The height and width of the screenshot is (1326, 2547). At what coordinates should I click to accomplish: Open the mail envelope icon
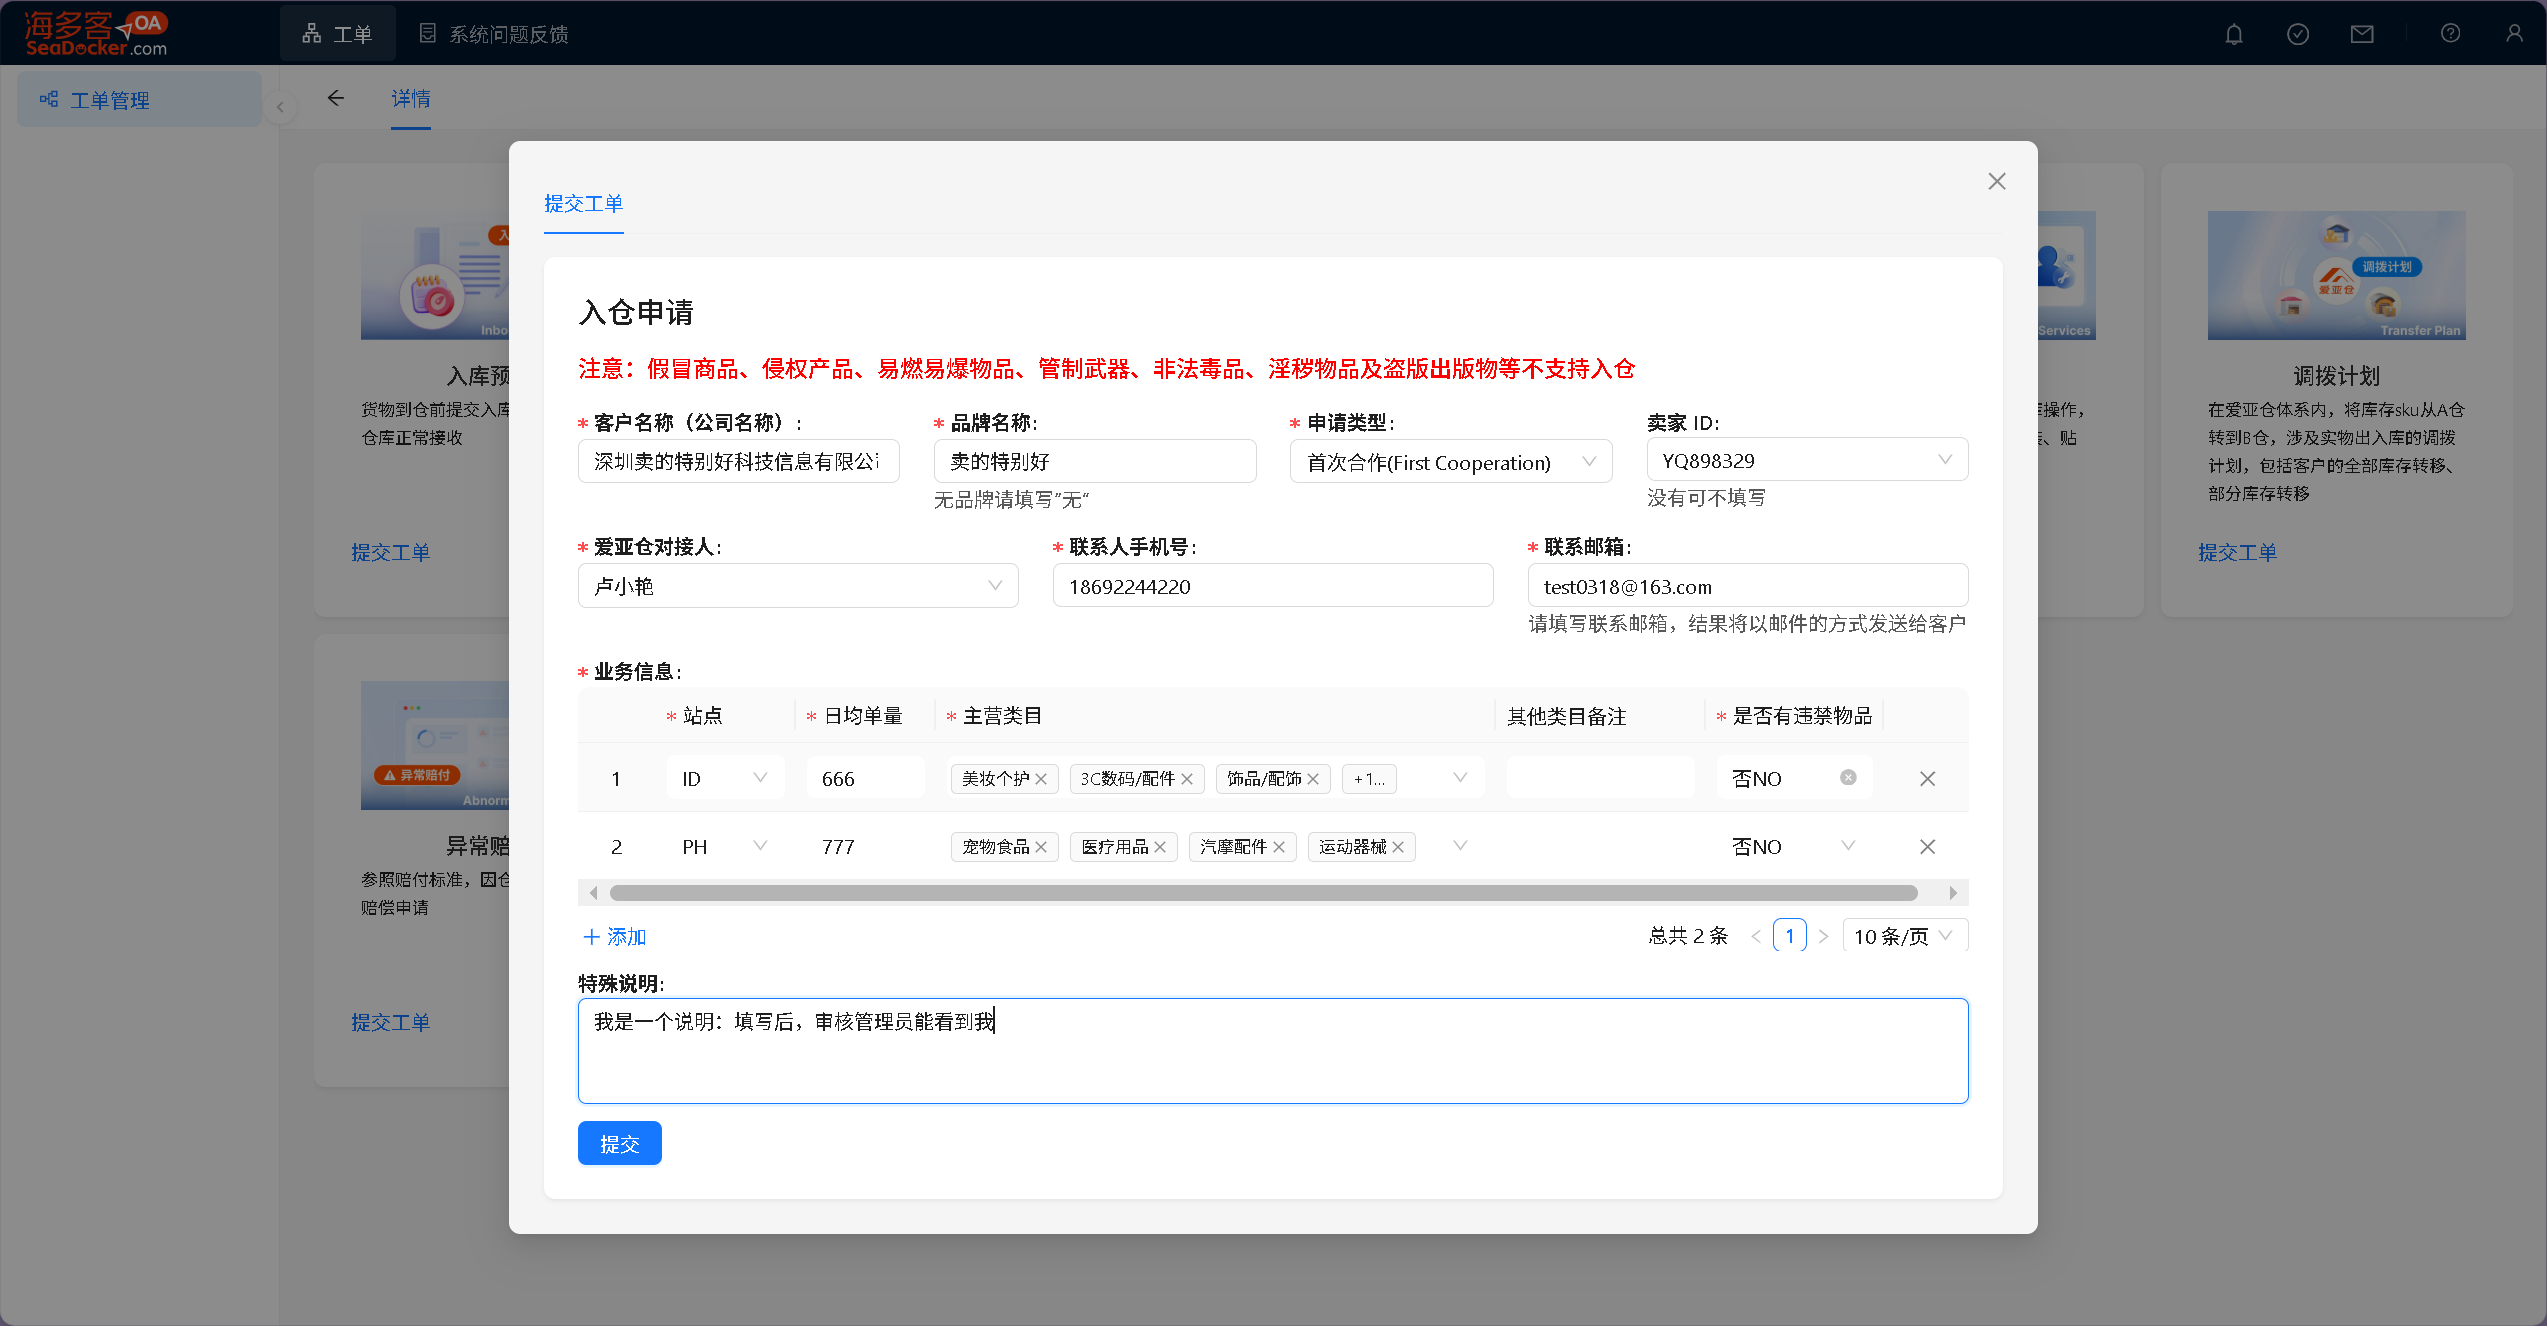point(2362,34)
